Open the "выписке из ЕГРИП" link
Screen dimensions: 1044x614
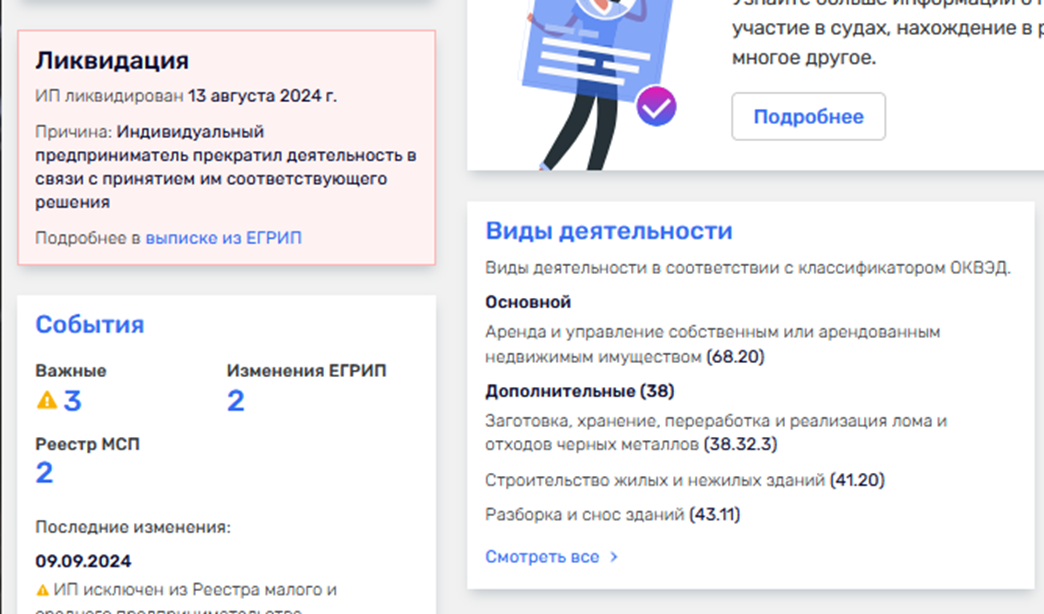pos(223,238)
